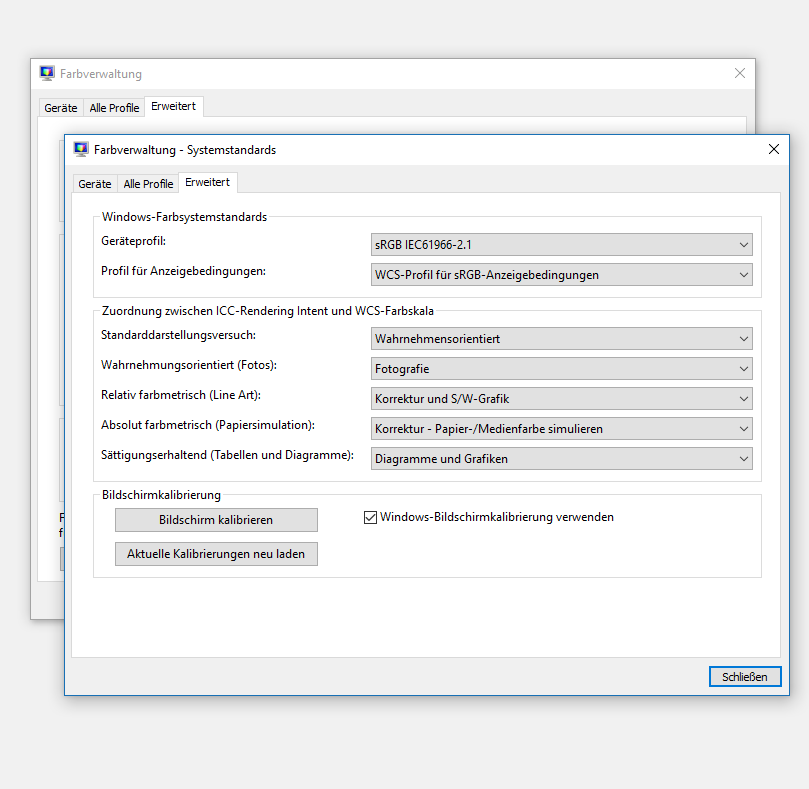
Task: Toggle Windows-Bildschirmkalibrierung verwenden checkbox
Action: (370, 517)
